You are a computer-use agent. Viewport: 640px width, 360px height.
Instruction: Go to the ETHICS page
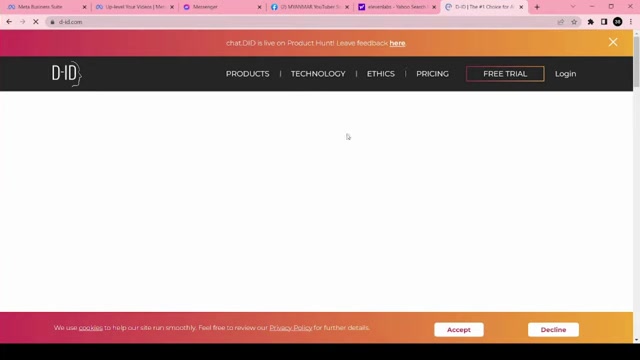(x=380, y=74)
